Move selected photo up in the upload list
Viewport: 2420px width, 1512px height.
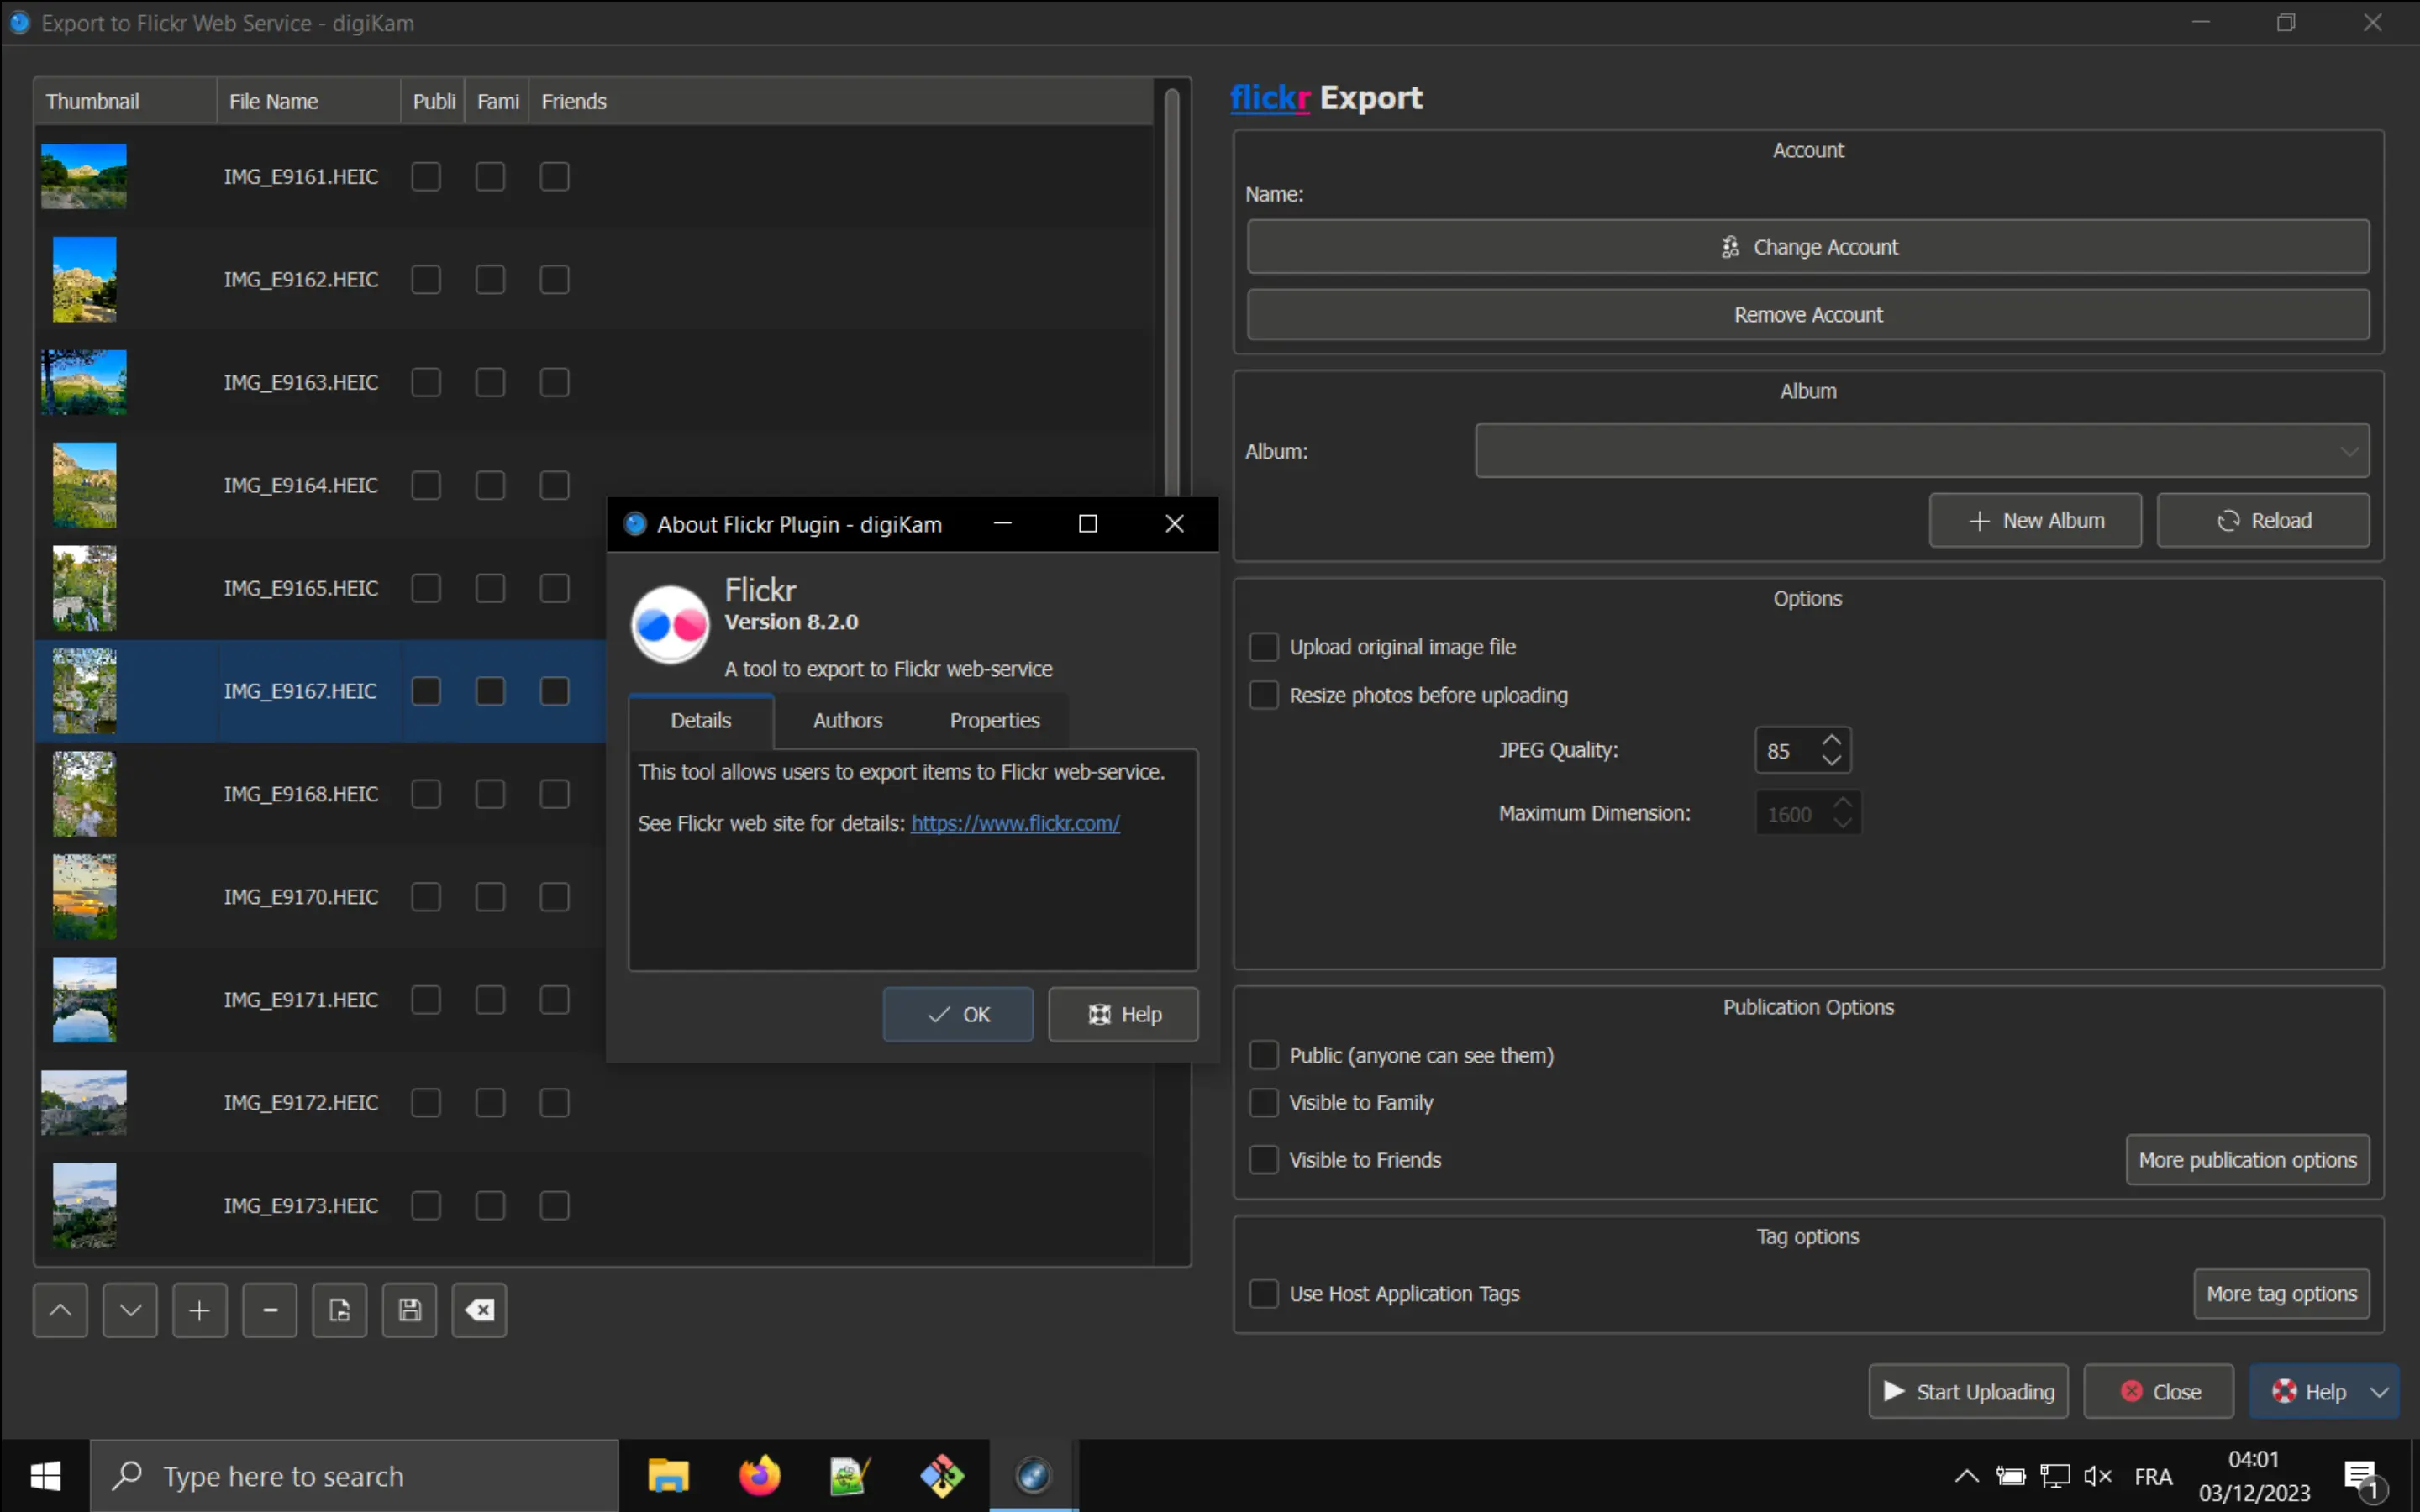[x=59, y=1309]
